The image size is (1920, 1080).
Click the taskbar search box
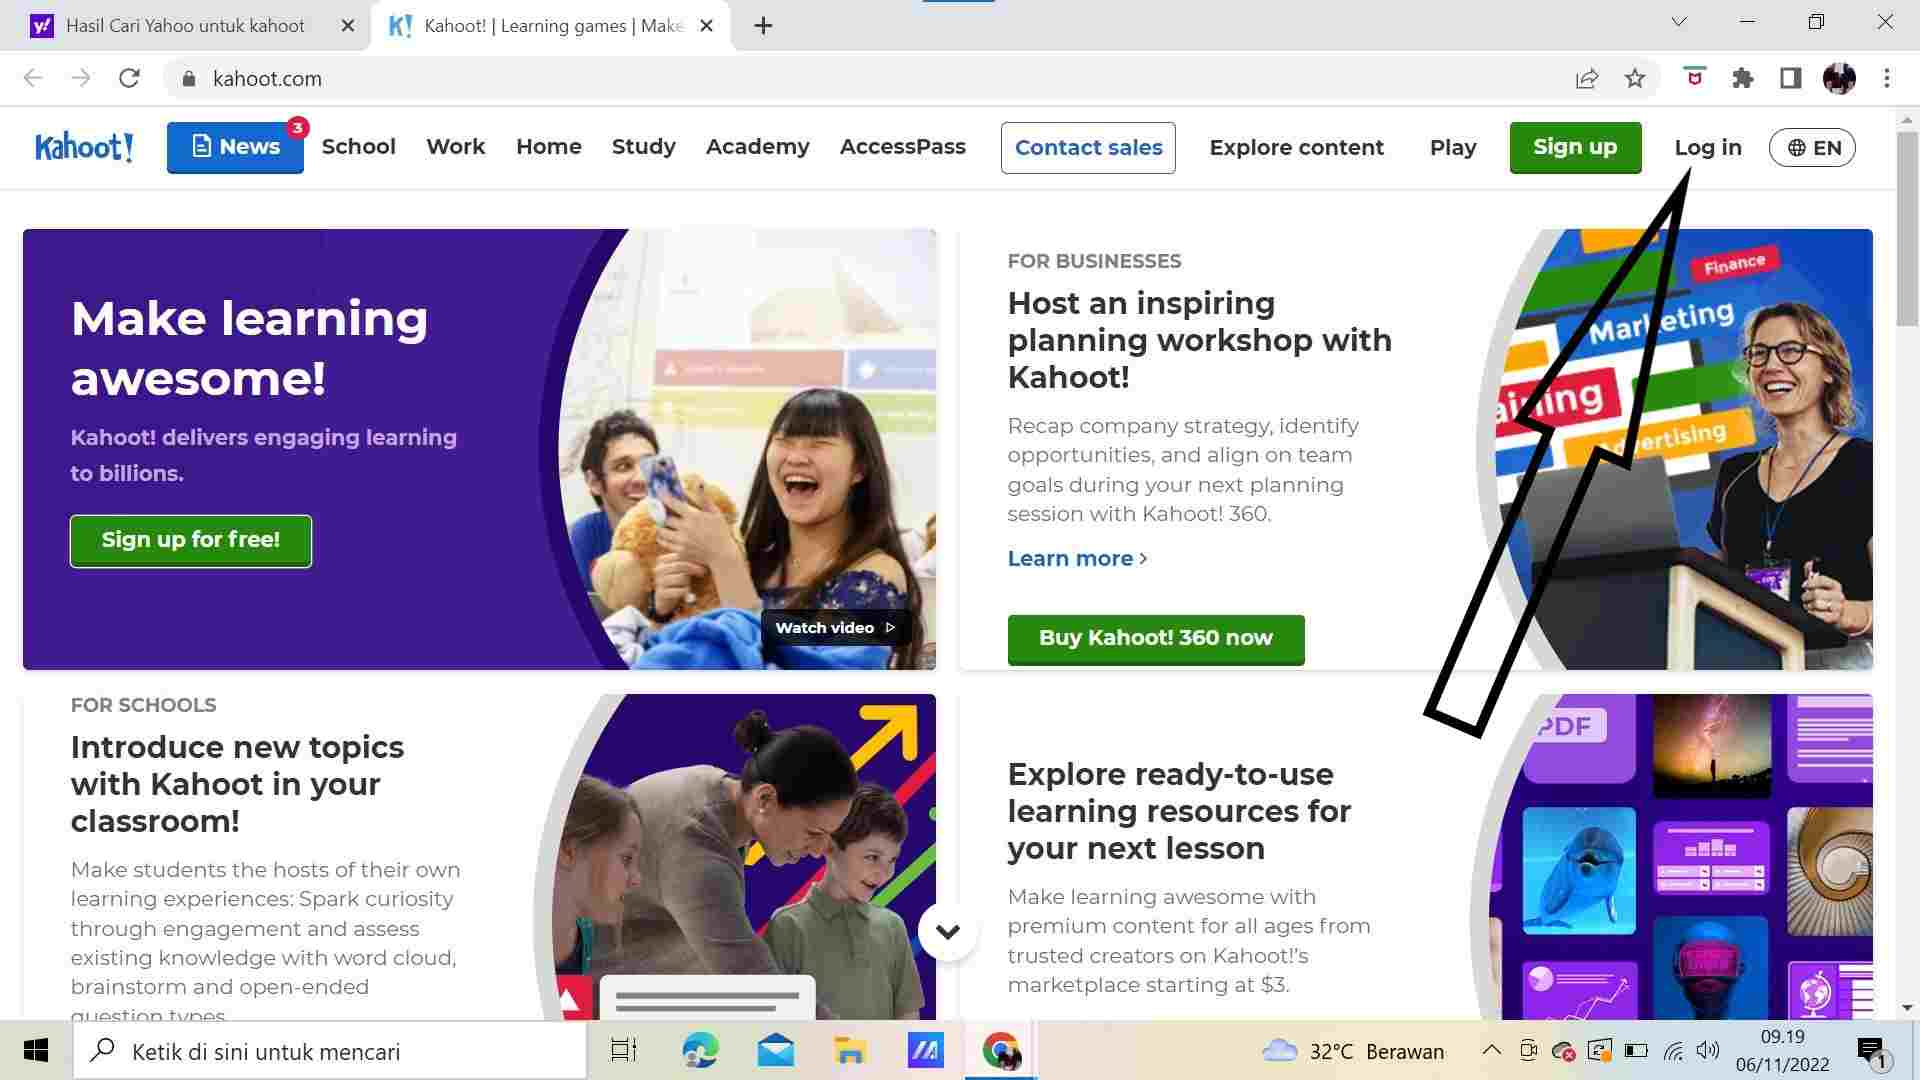tap(329, 1051)
